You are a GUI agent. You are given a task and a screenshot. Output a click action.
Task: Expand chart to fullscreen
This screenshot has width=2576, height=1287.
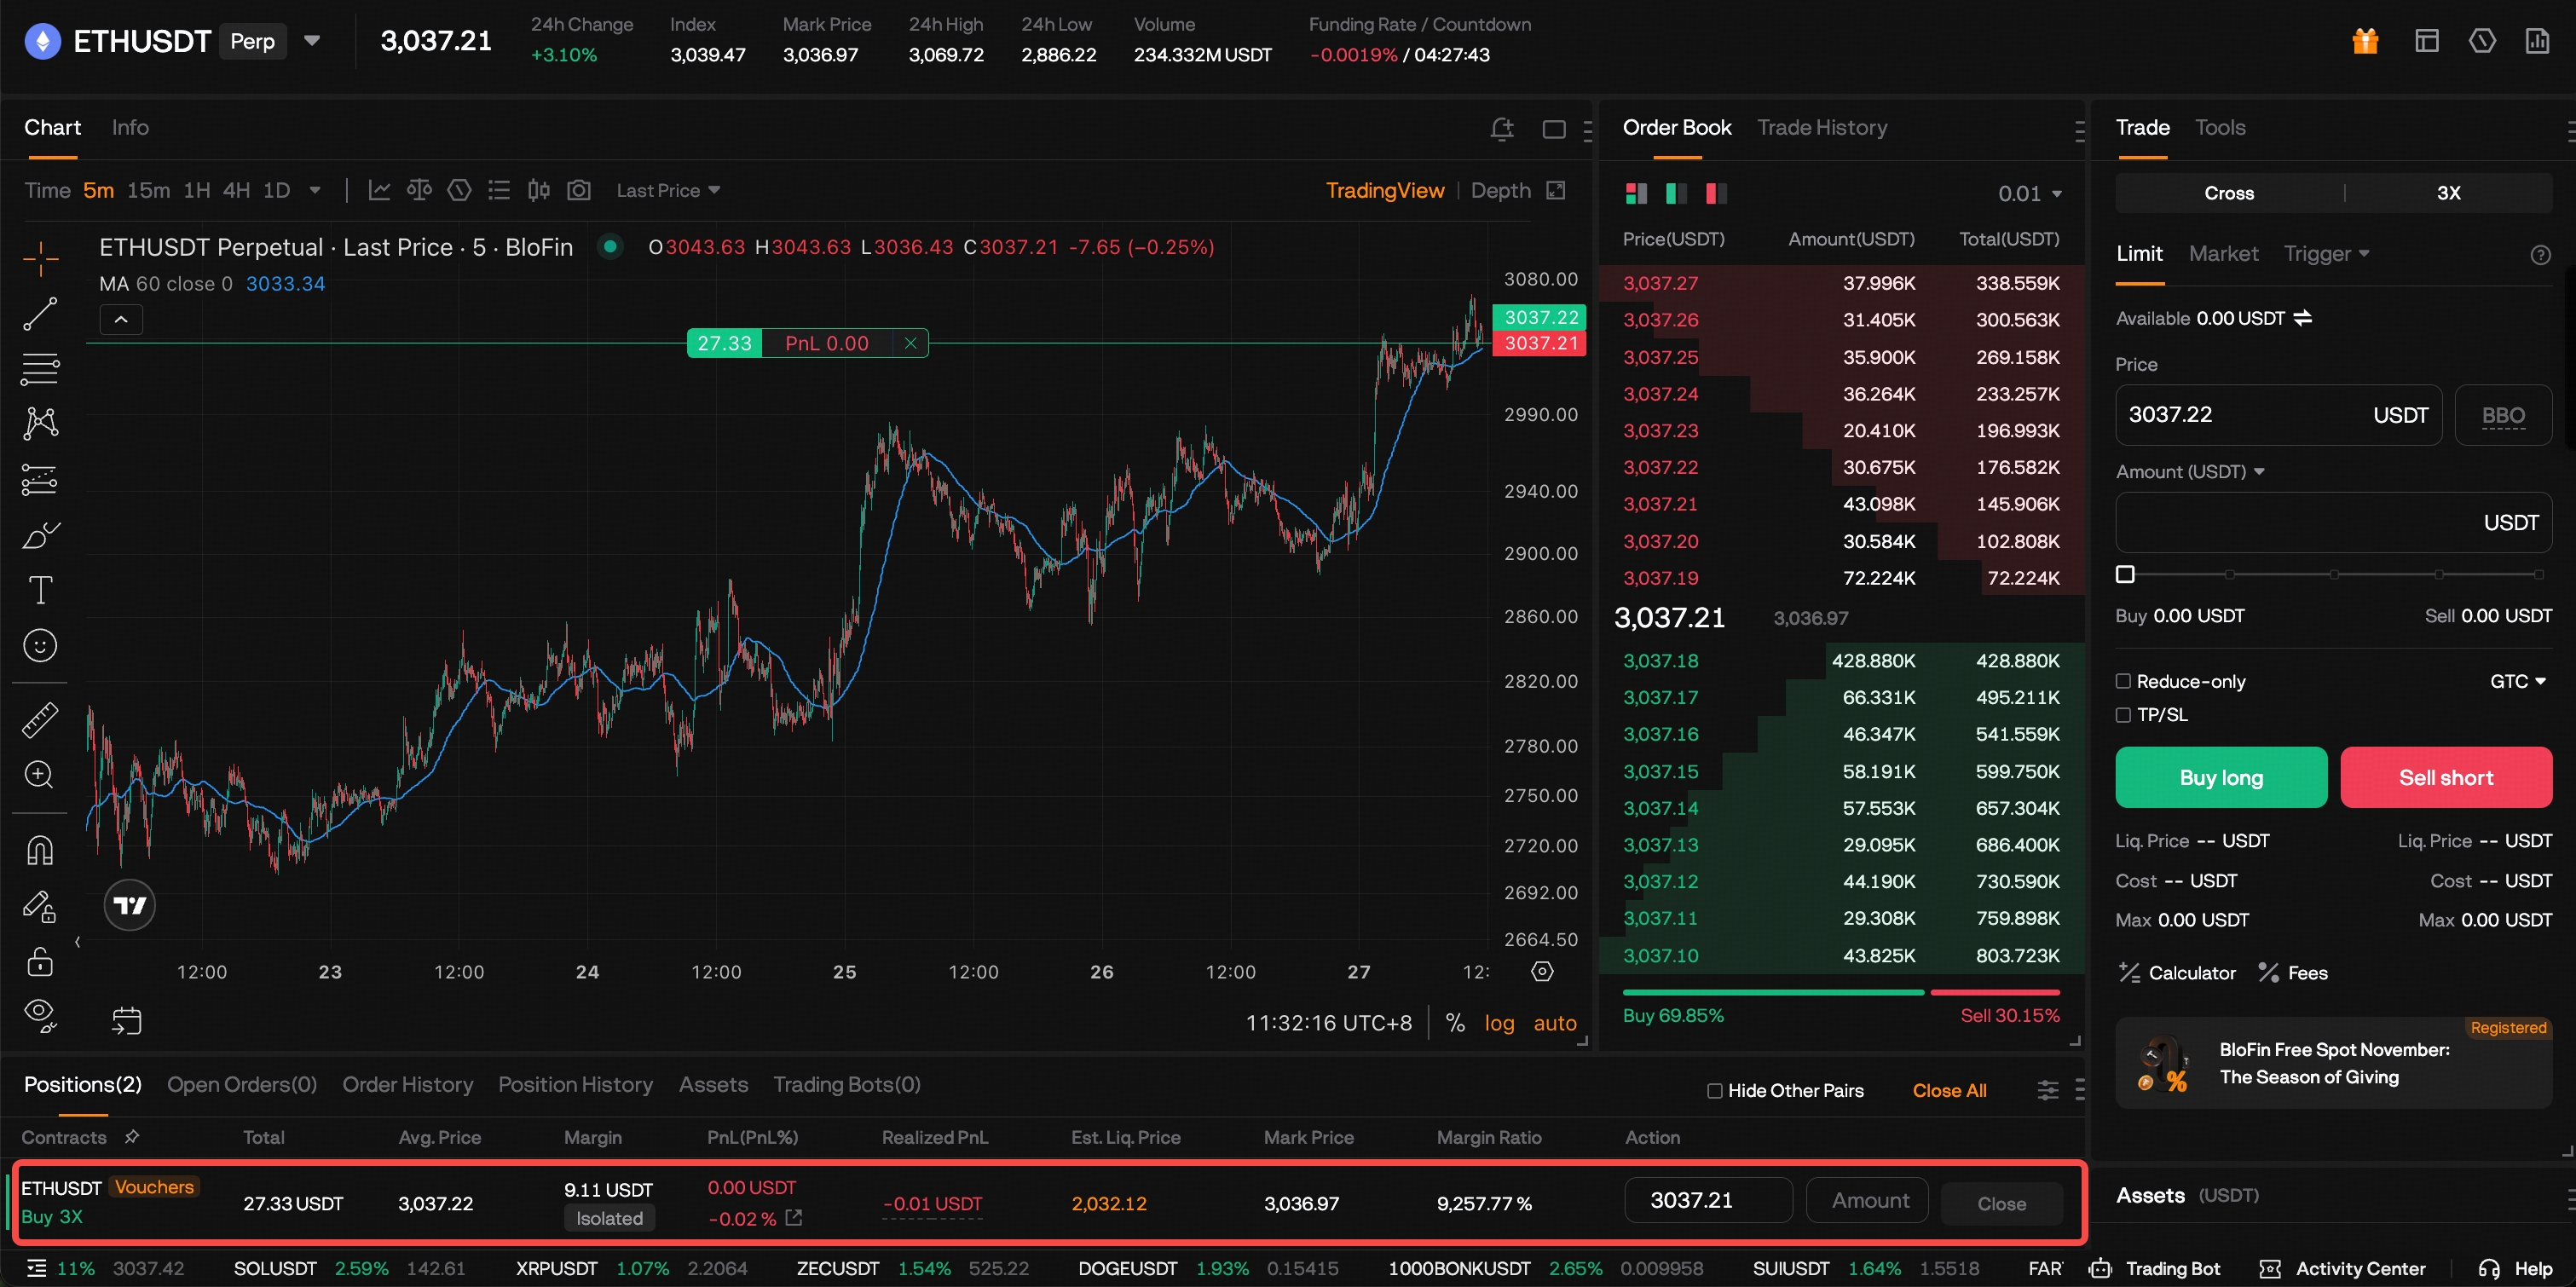1556,190
